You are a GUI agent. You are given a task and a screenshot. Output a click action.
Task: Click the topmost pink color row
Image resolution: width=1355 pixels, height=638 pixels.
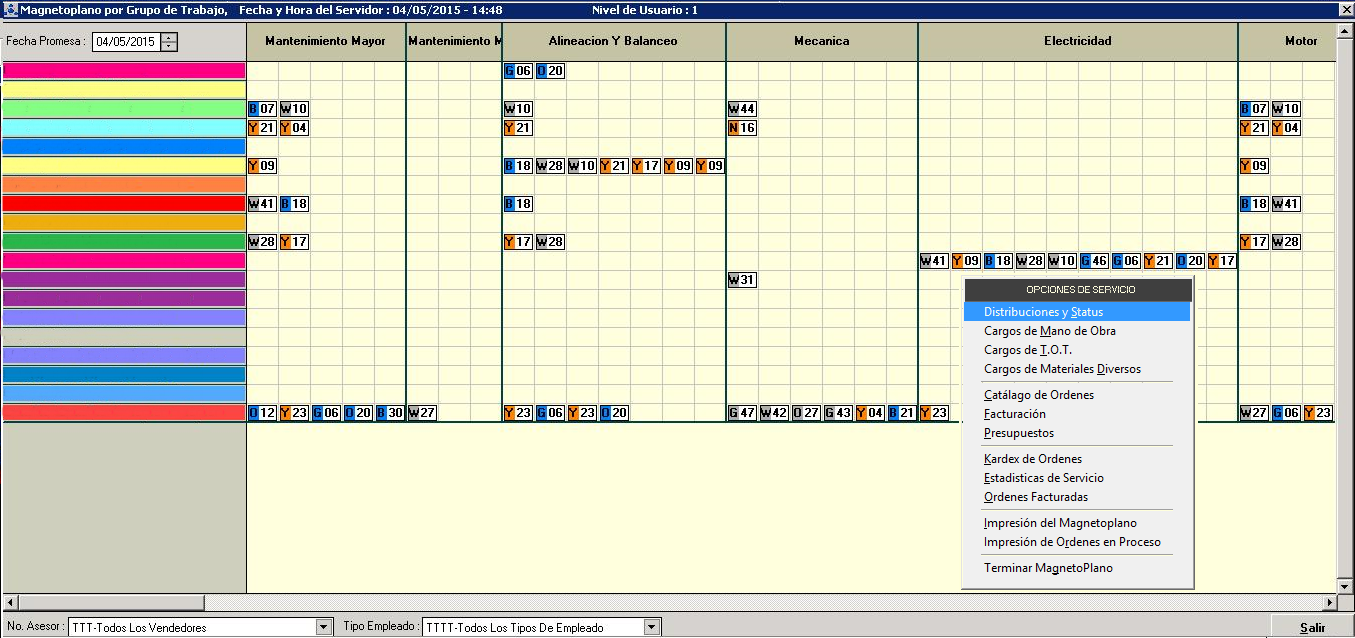[124, 71]
